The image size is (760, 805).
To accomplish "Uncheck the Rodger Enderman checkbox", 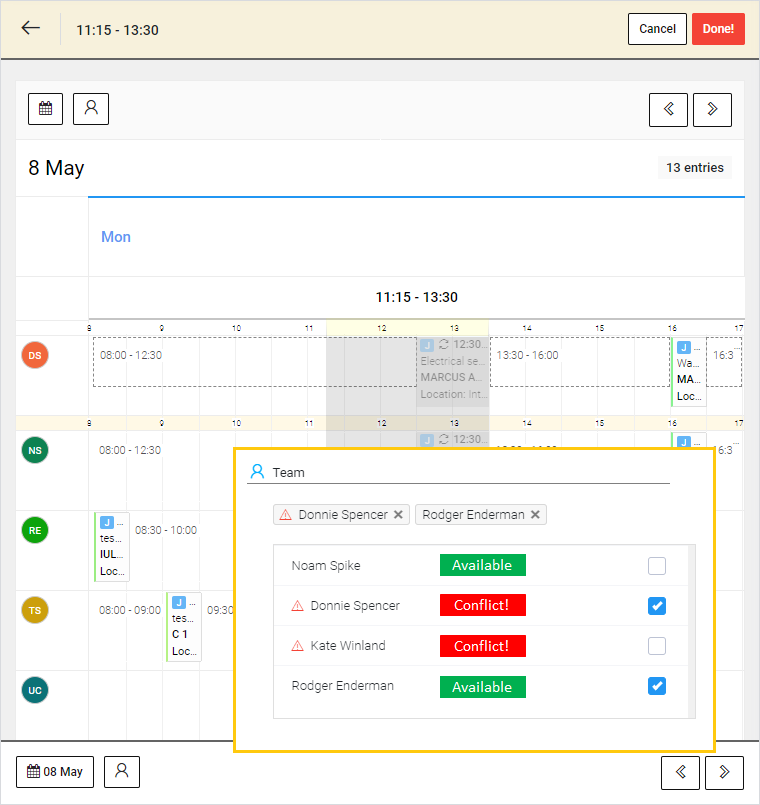I will 656,686.
